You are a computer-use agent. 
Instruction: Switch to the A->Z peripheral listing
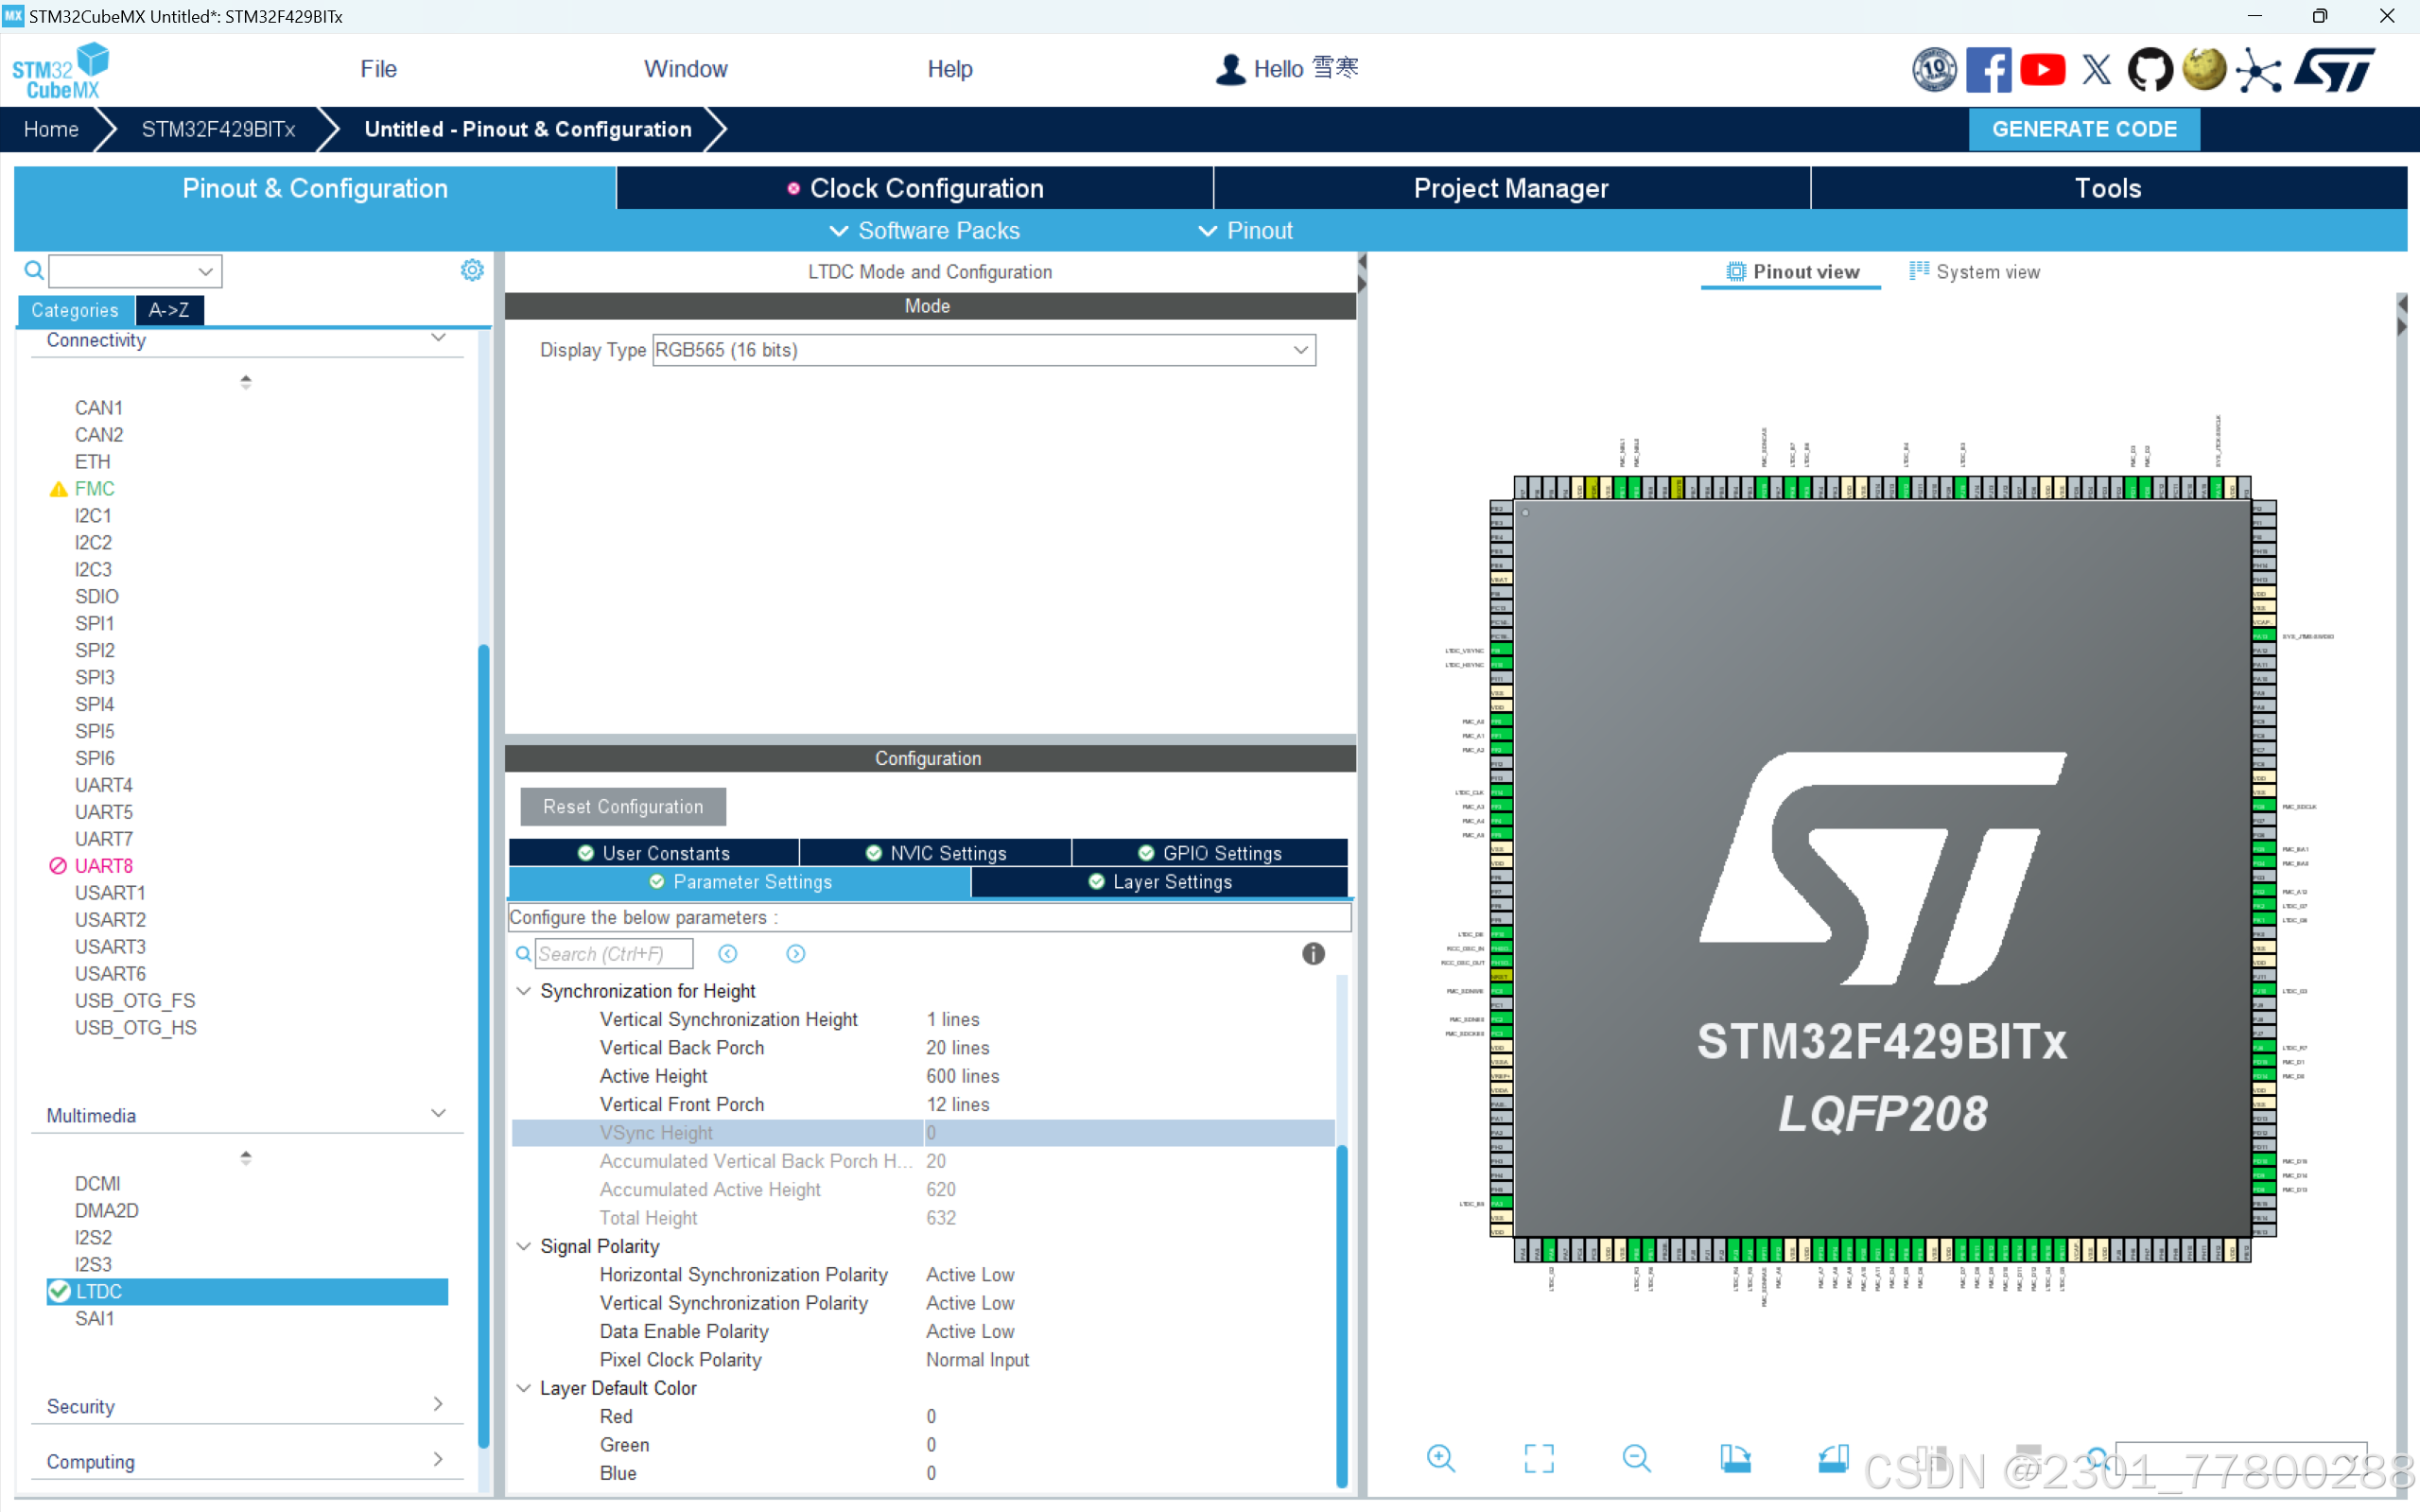[x=169, y=310]
